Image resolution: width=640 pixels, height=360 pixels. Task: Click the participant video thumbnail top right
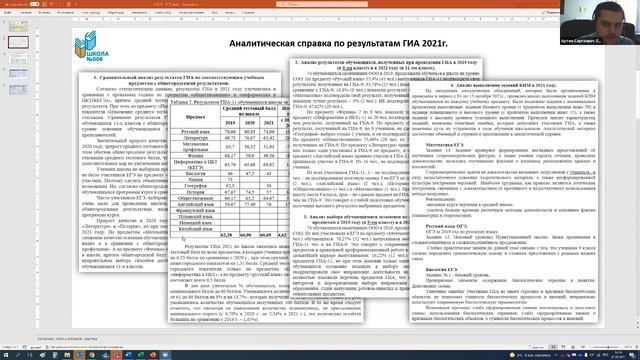click(600, 22)
